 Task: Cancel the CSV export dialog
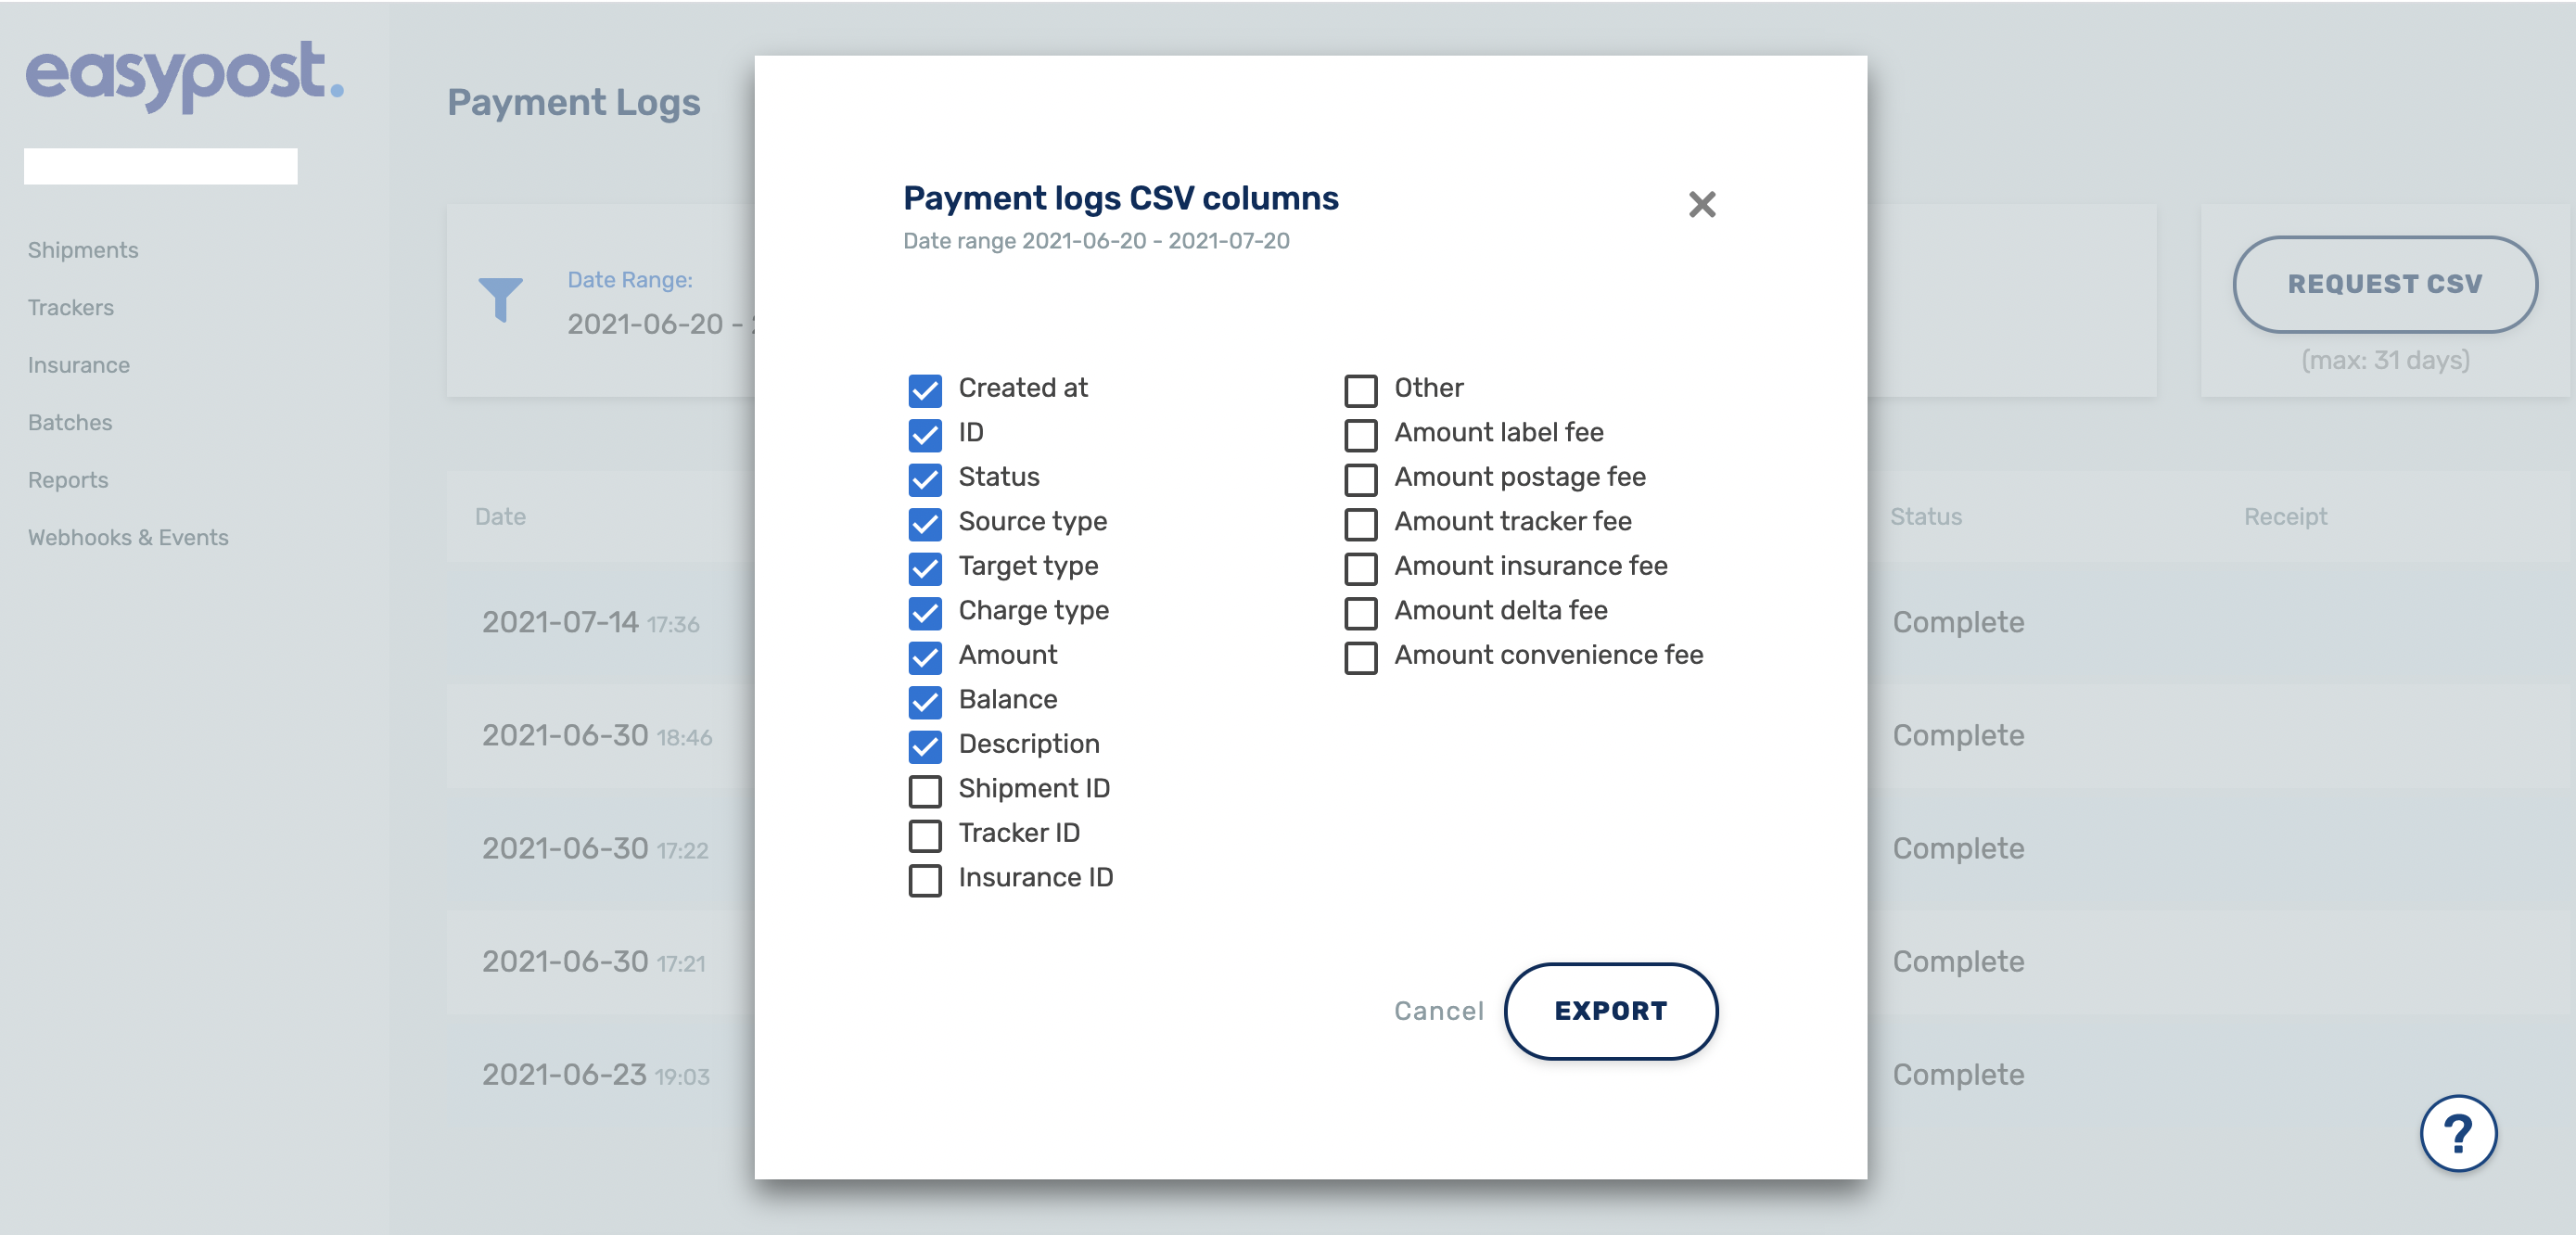tap(1438, 1010)
